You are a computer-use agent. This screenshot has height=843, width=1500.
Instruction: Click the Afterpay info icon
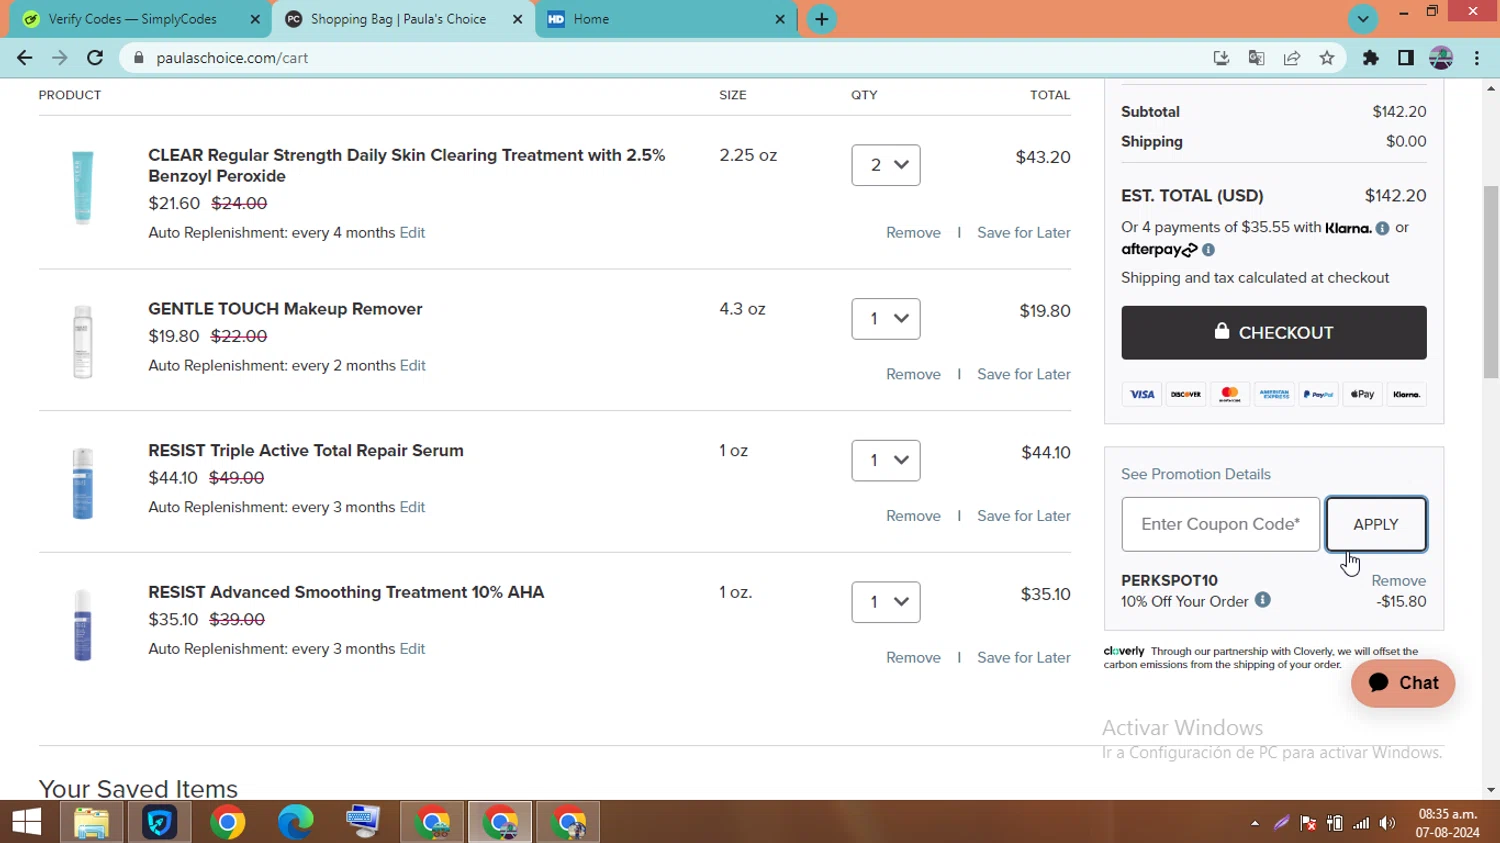[1208, 250]
